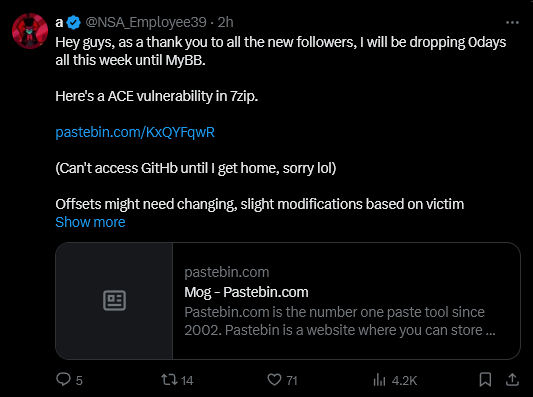Open the Mog - Pastebin.com card title
Image resolution: width=533 pixels, height=397 pixels.
[246, 292]
